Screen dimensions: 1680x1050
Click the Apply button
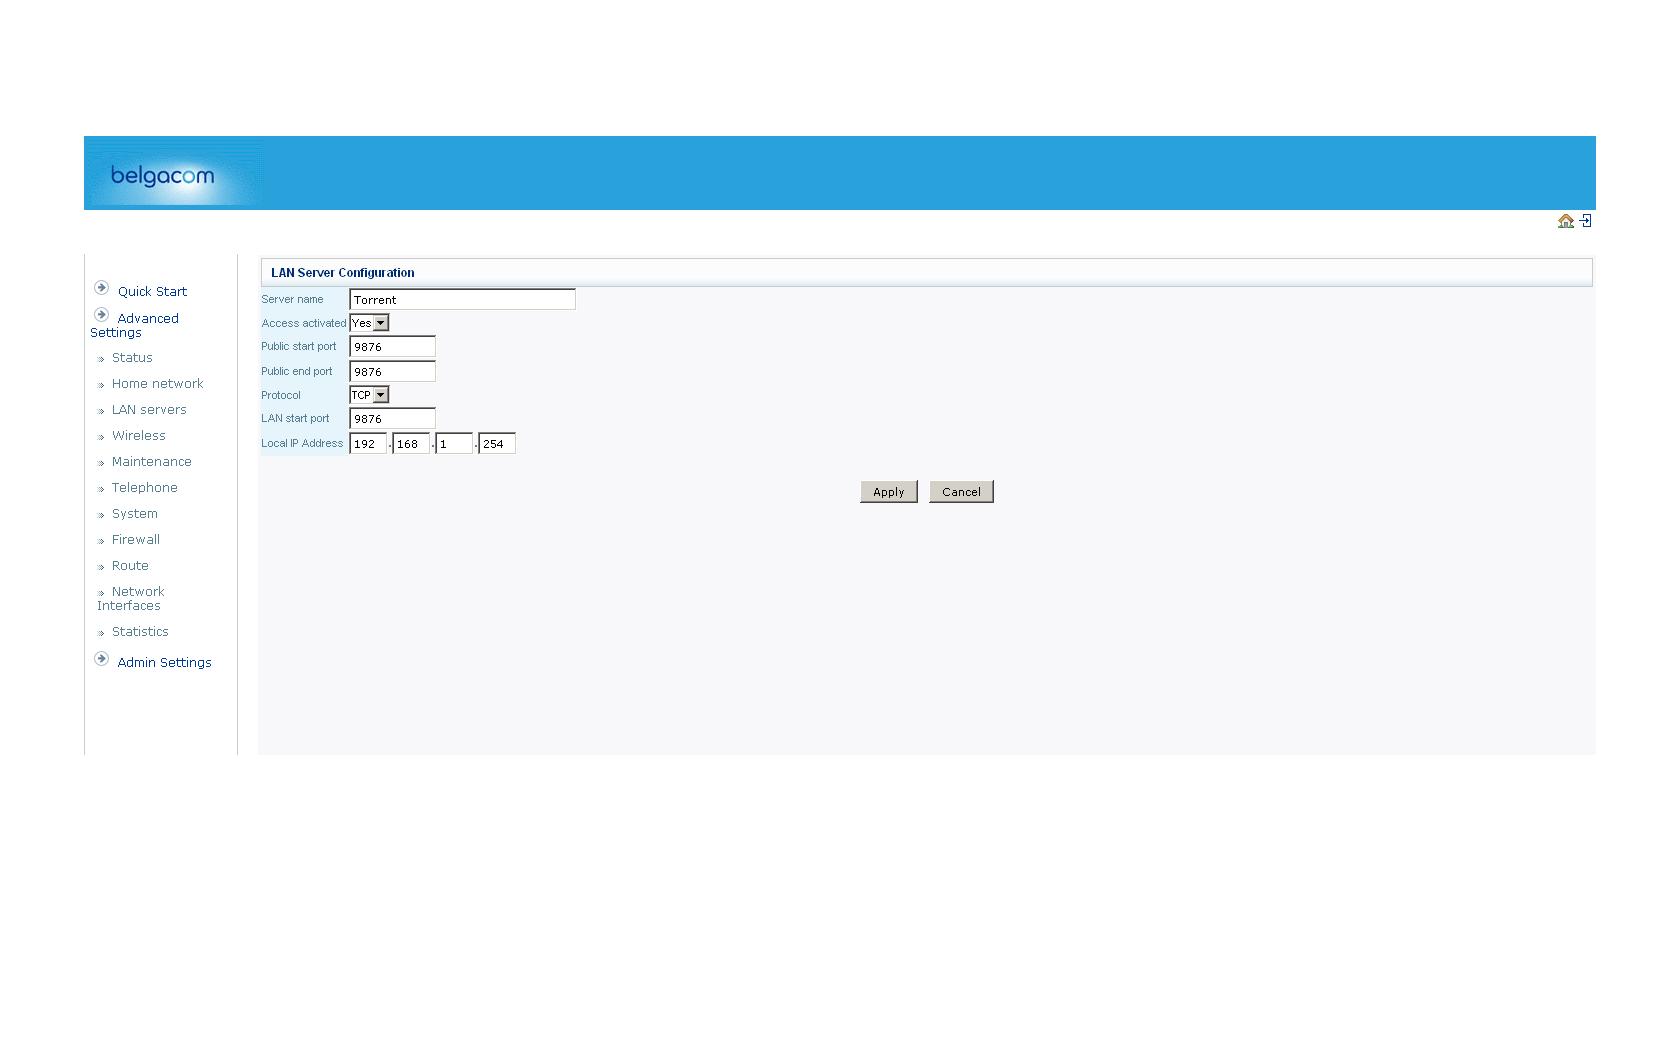point(889,492)
